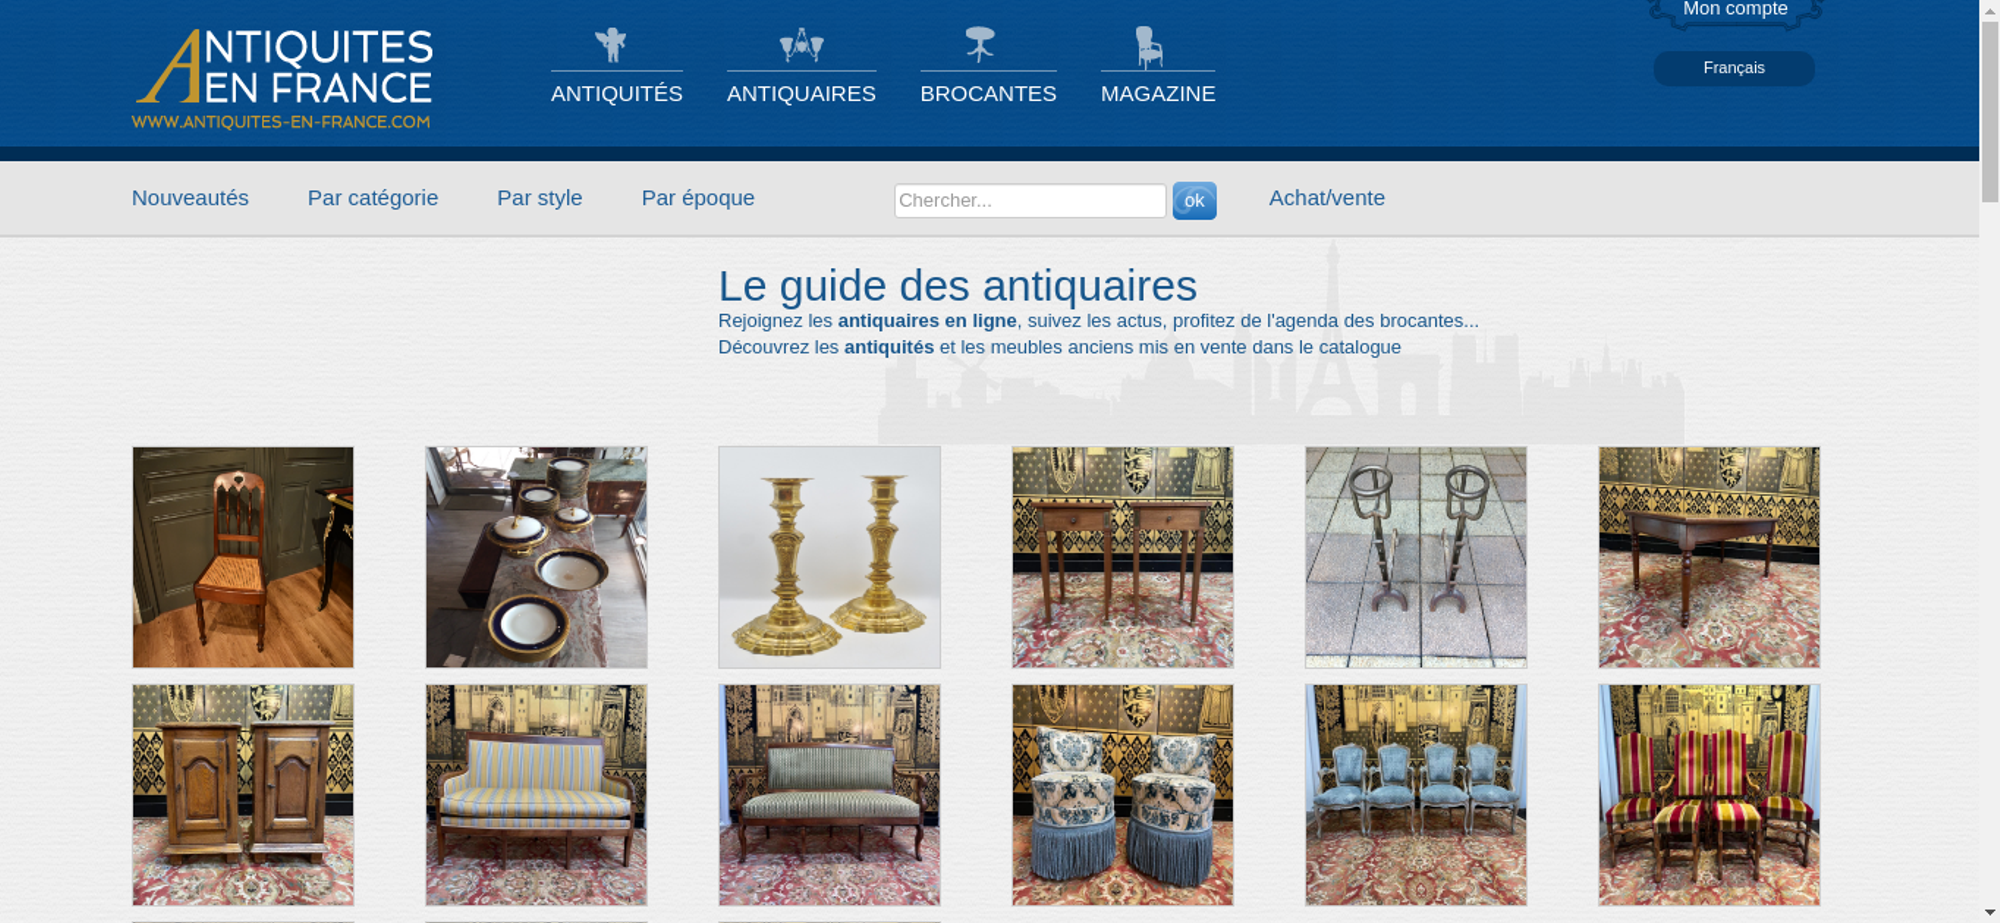
Task: Go to the Nouveautés section
Action: point(190,198)
